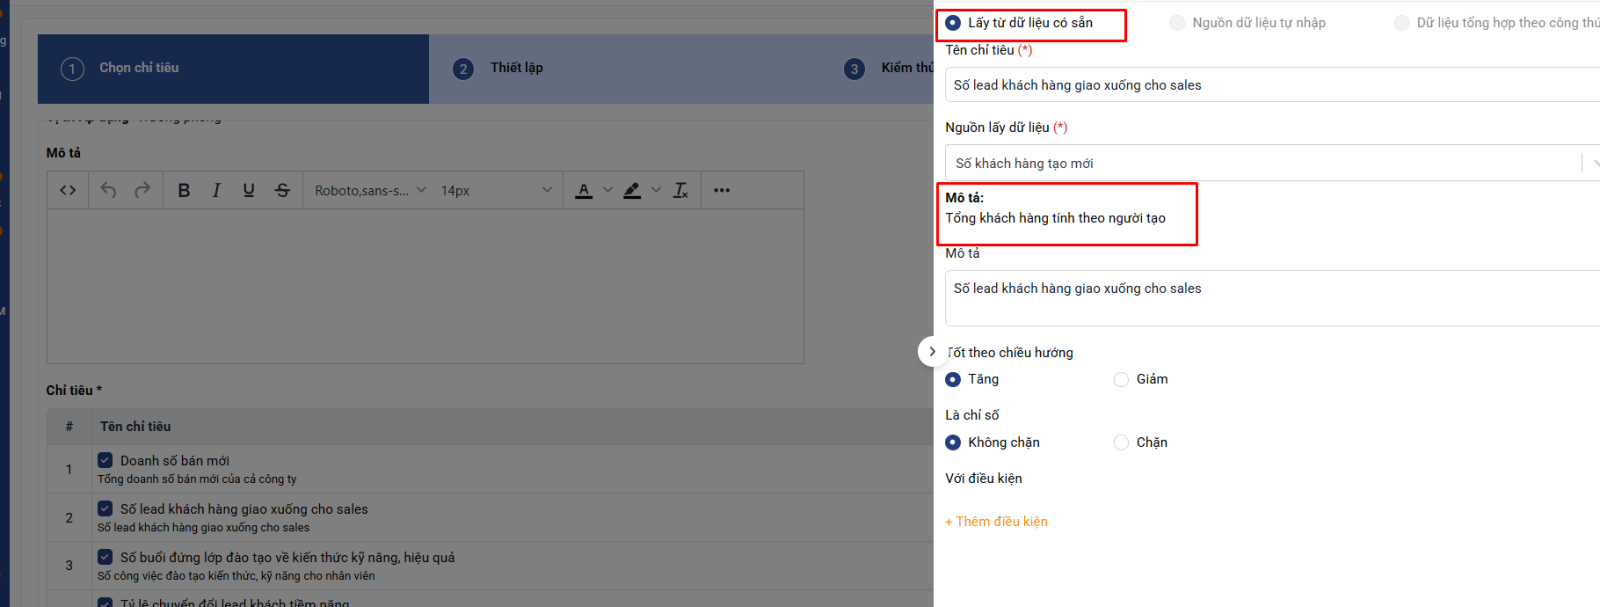Select the 'Chặn' radio option
The height and width of the screenshot is (607, 1600).
(1121, 442)
